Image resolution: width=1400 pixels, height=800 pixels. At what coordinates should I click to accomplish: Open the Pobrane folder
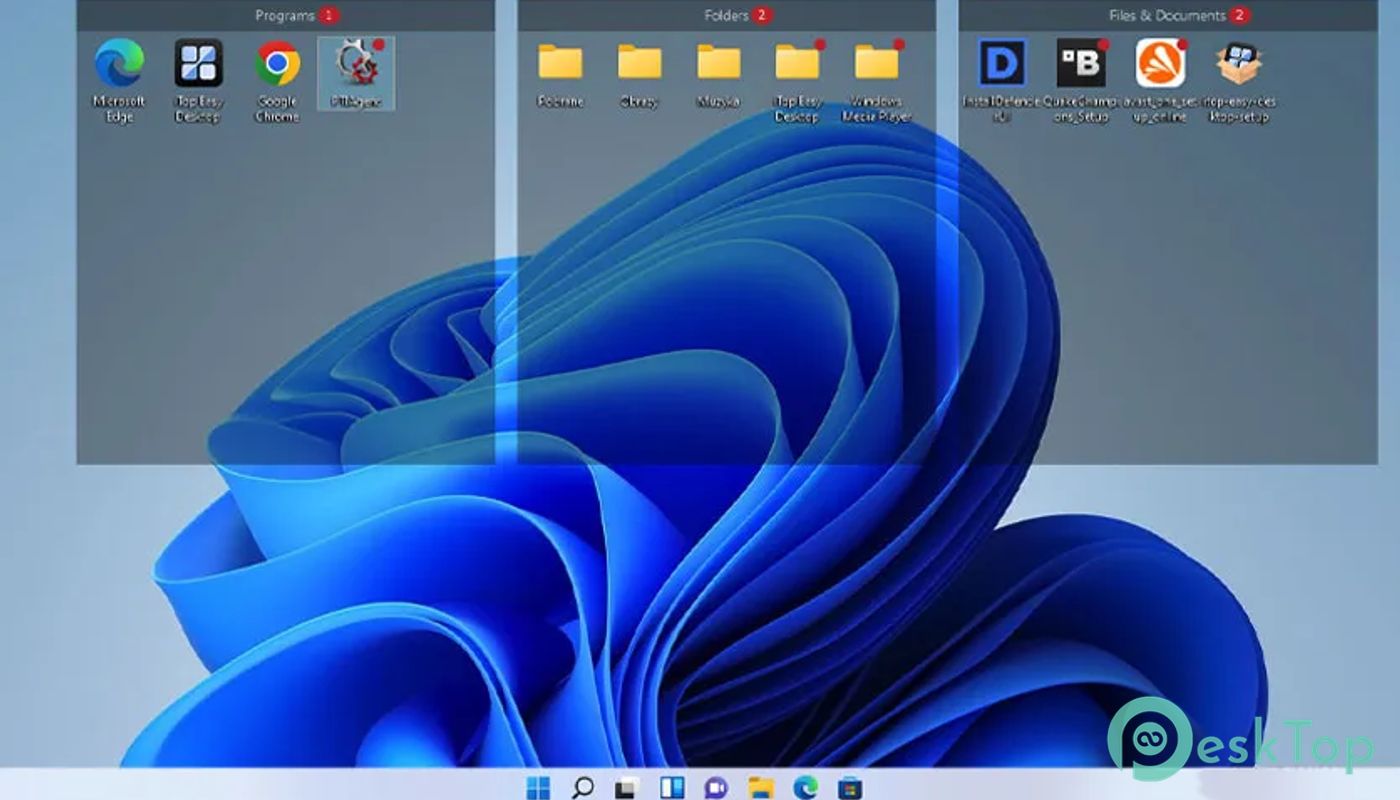560,63
